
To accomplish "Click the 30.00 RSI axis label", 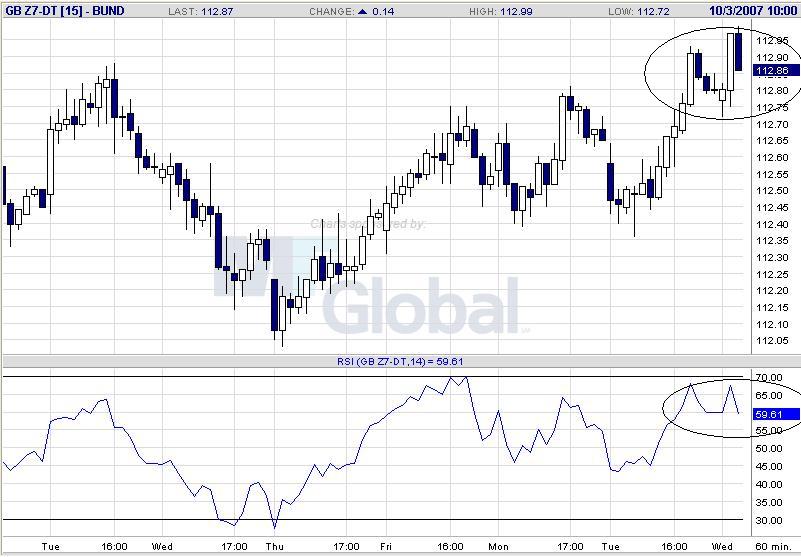I will click(x=769, y=521).
